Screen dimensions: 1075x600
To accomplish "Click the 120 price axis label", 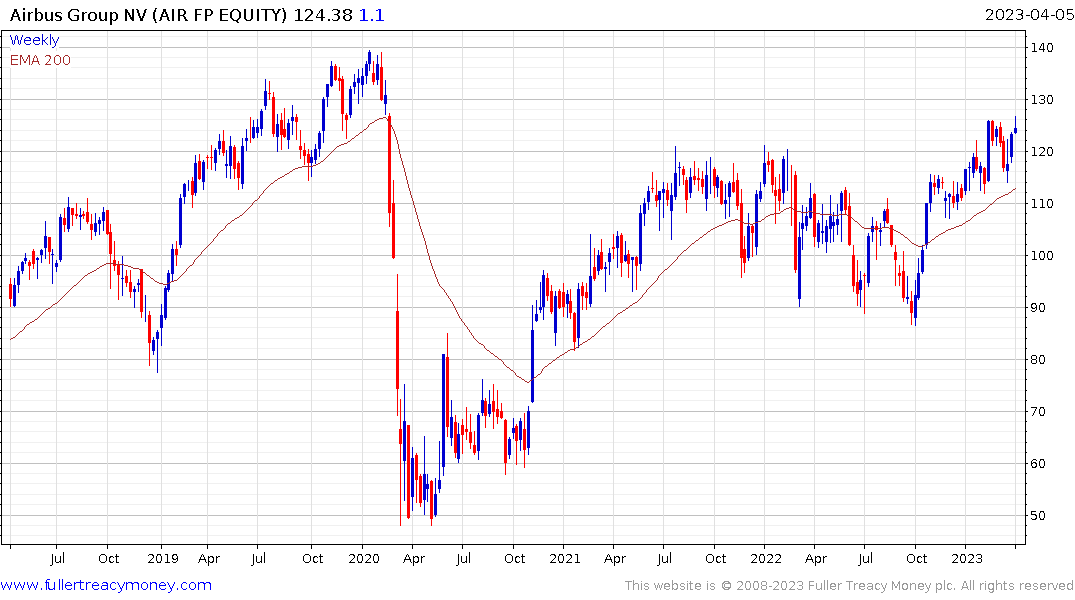I will pos(1042,152).
